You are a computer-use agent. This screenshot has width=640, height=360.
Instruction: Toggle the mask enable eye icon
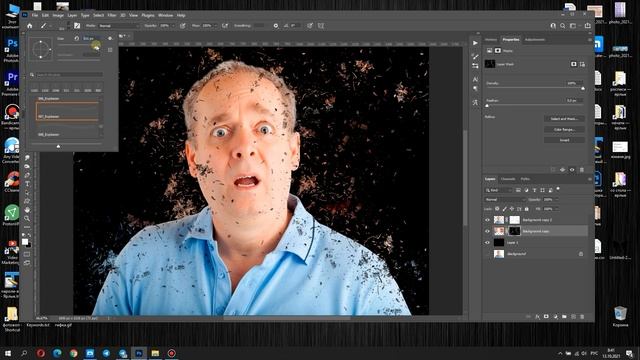tap(572, 170)
